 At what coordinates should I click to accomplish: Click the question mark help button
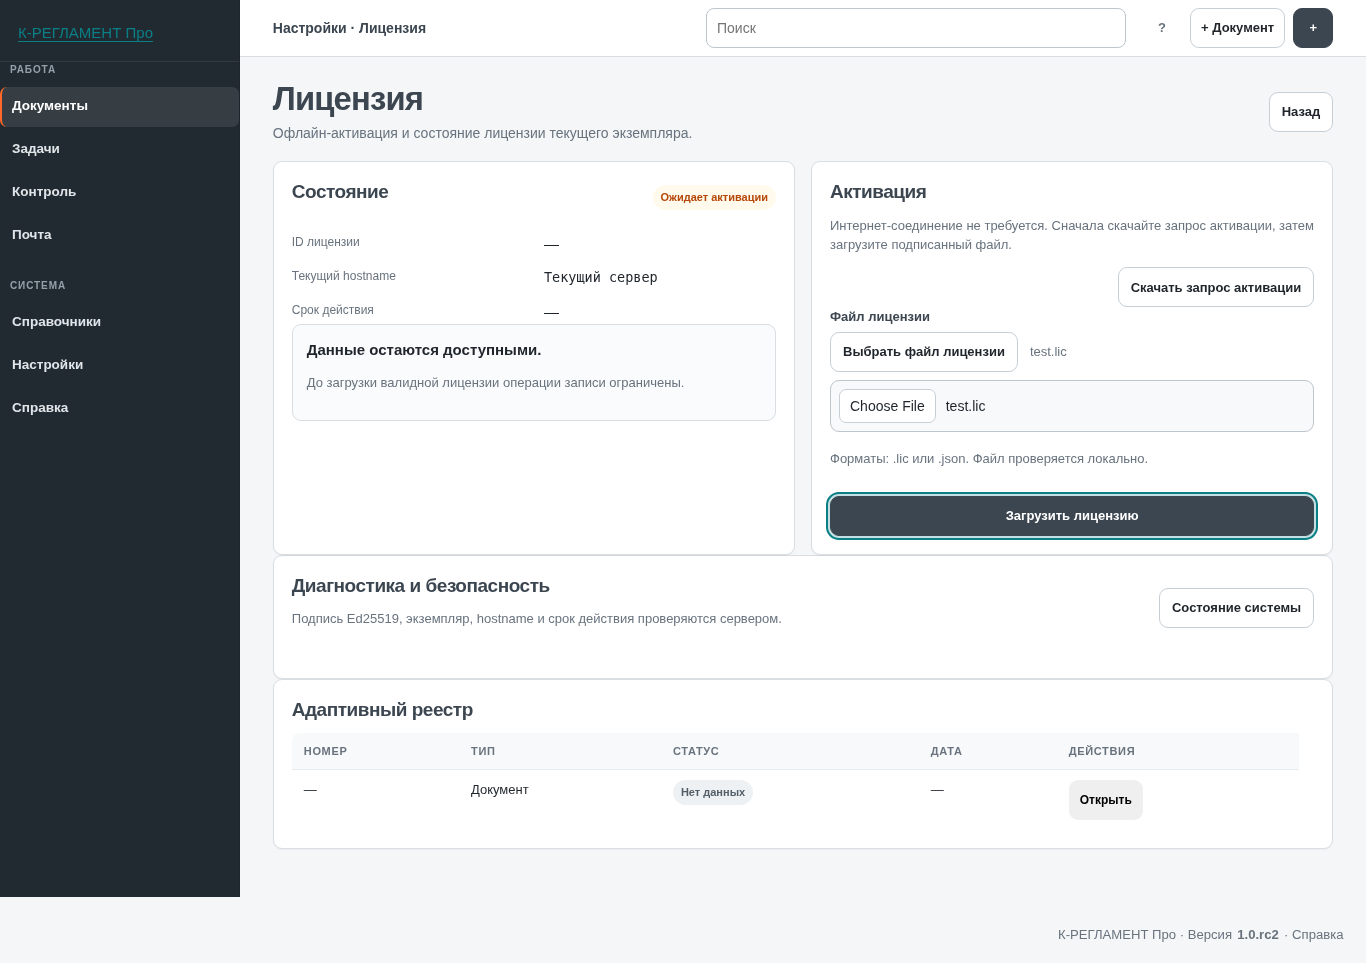[1162, 28]
